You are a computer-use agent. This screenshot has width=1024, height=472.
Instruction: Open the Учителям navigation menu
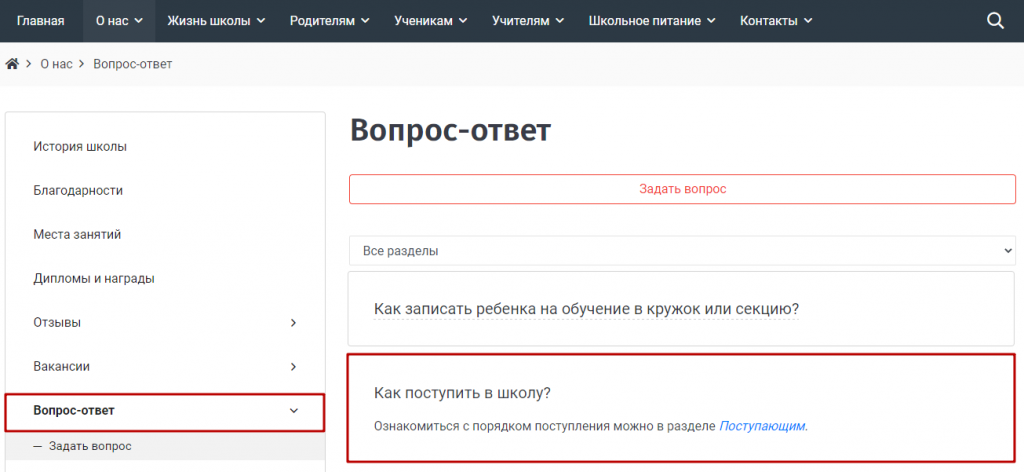point(527,21)
